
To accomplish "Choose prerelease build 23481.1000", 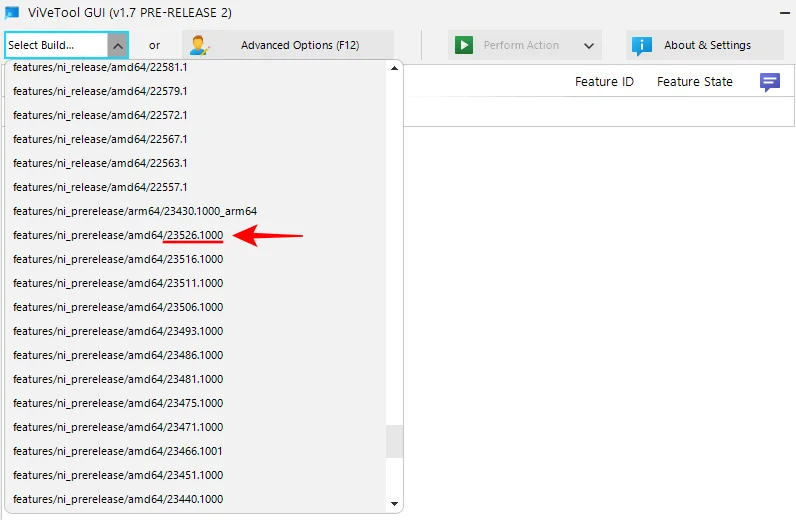I will tap(195, 379).
